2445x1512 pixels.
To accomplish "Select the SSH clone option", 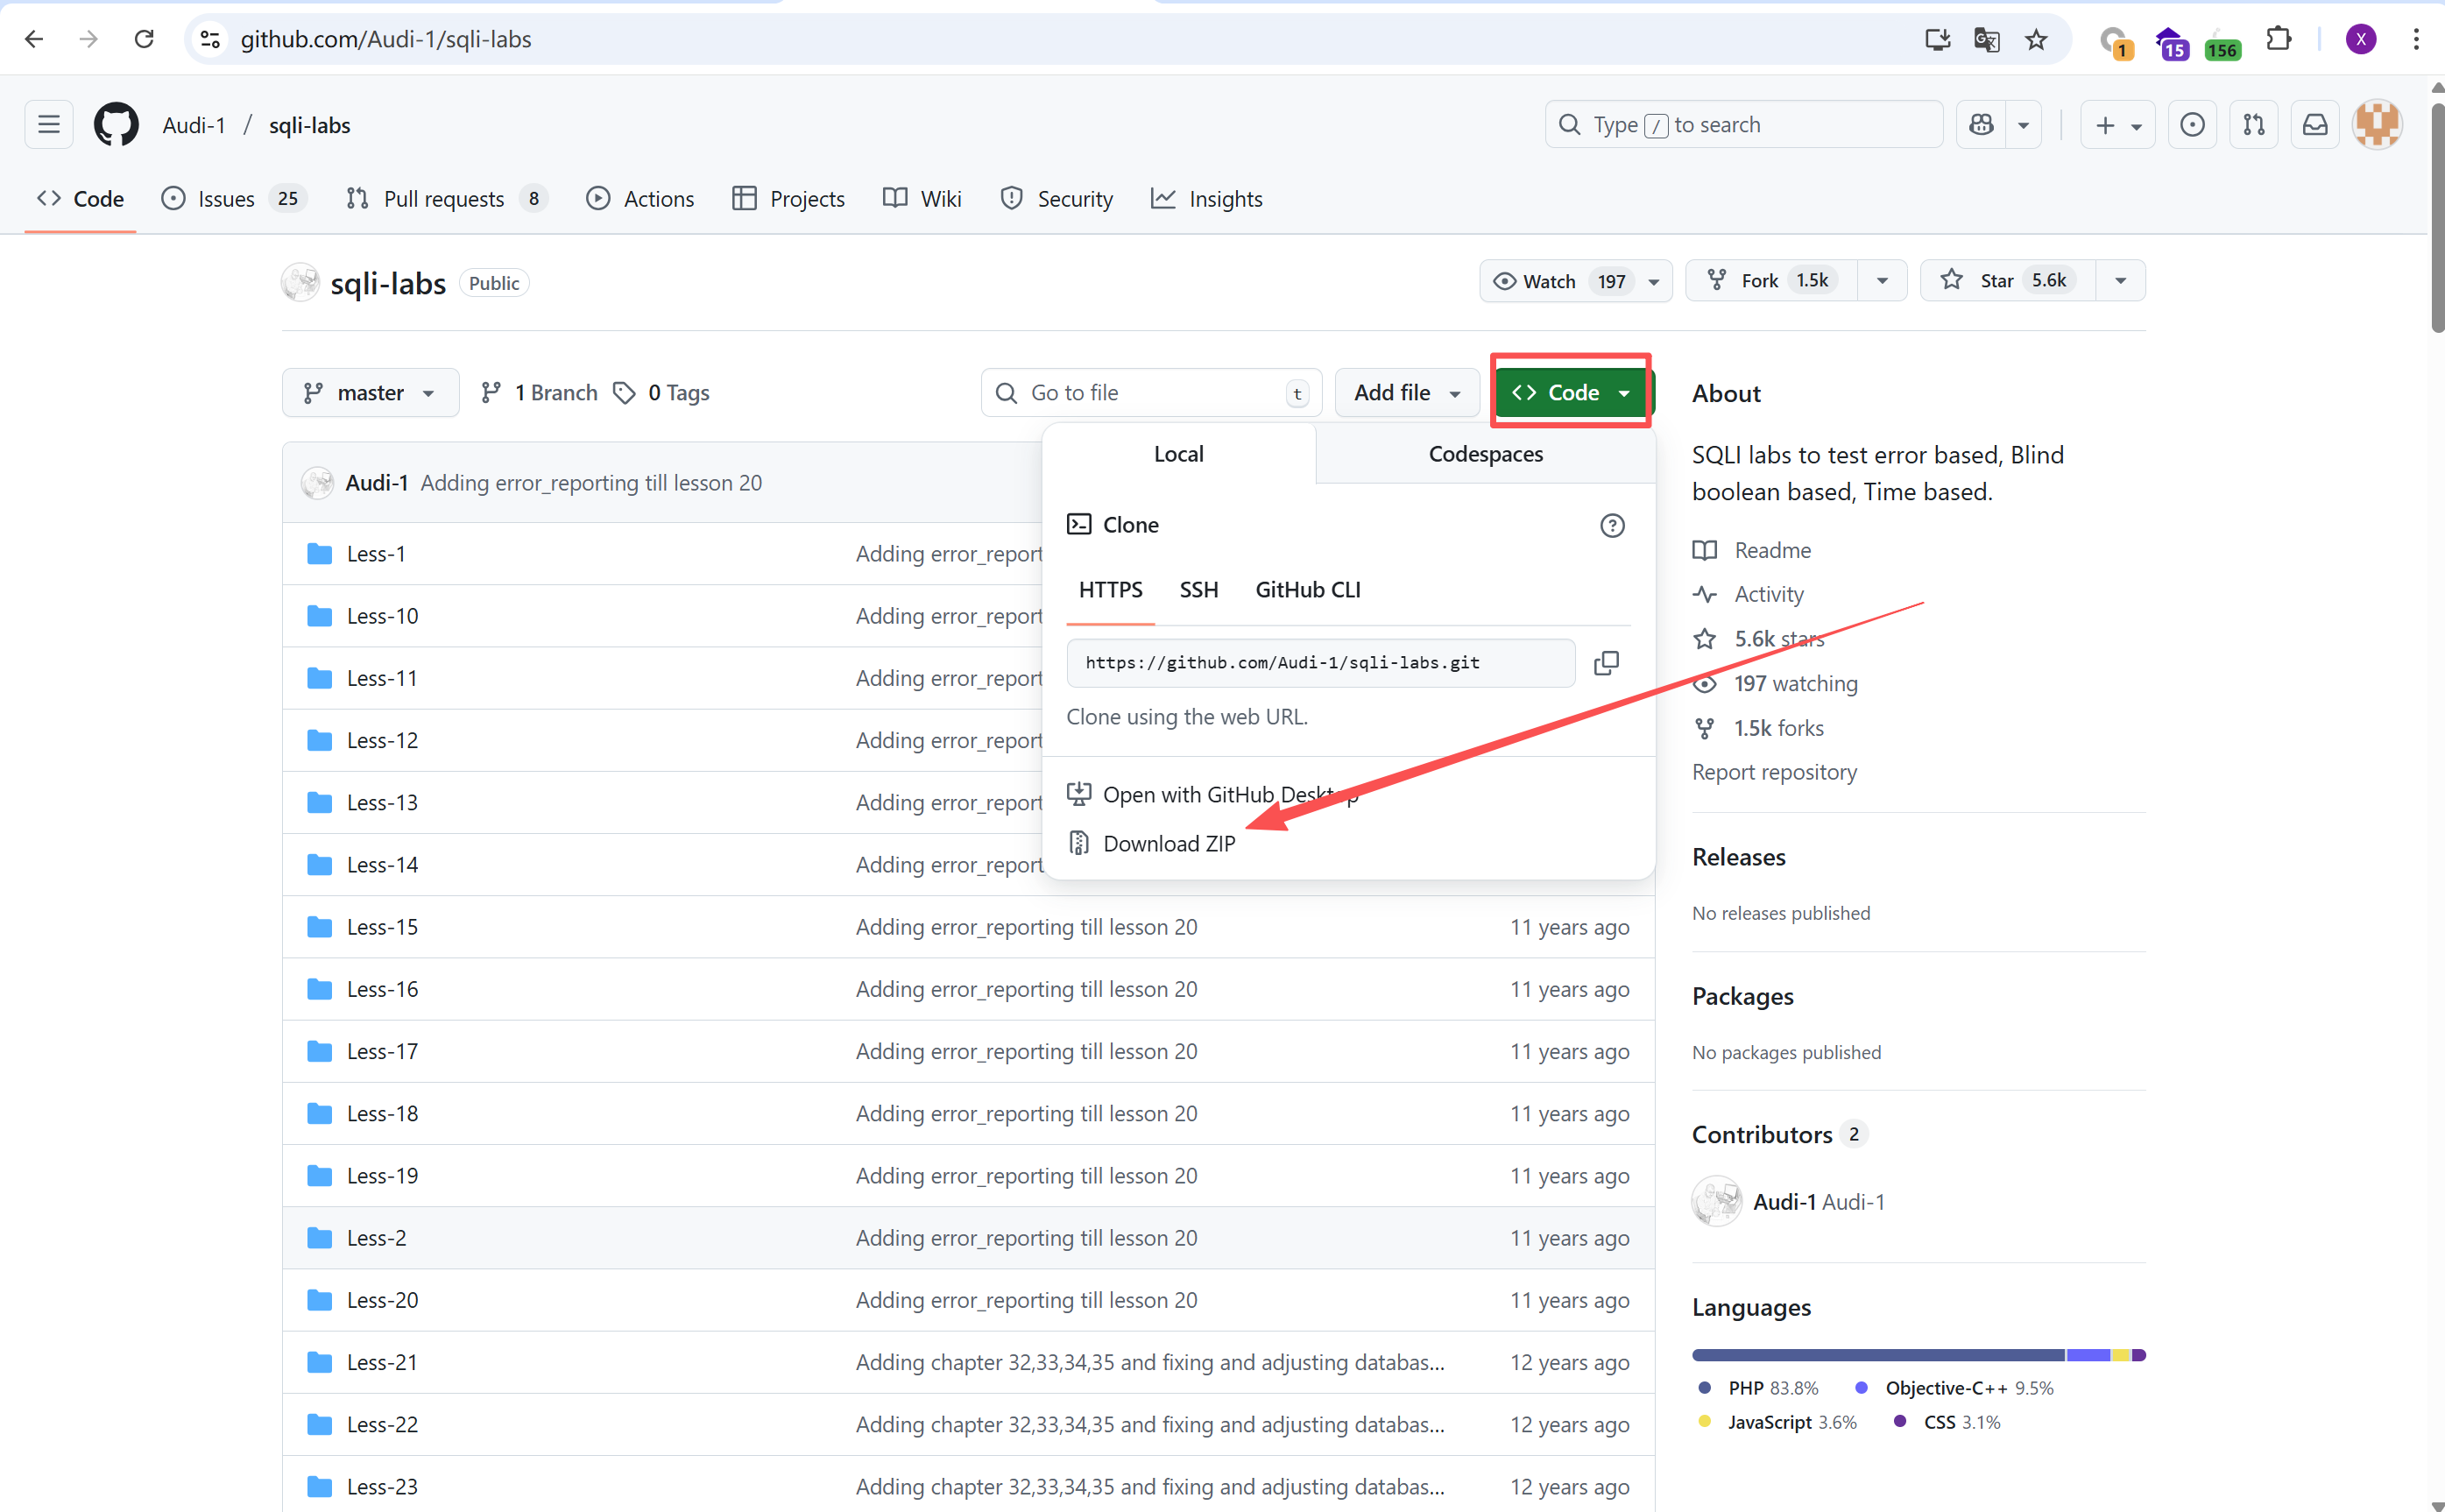I will click(x=1198, y=590).
